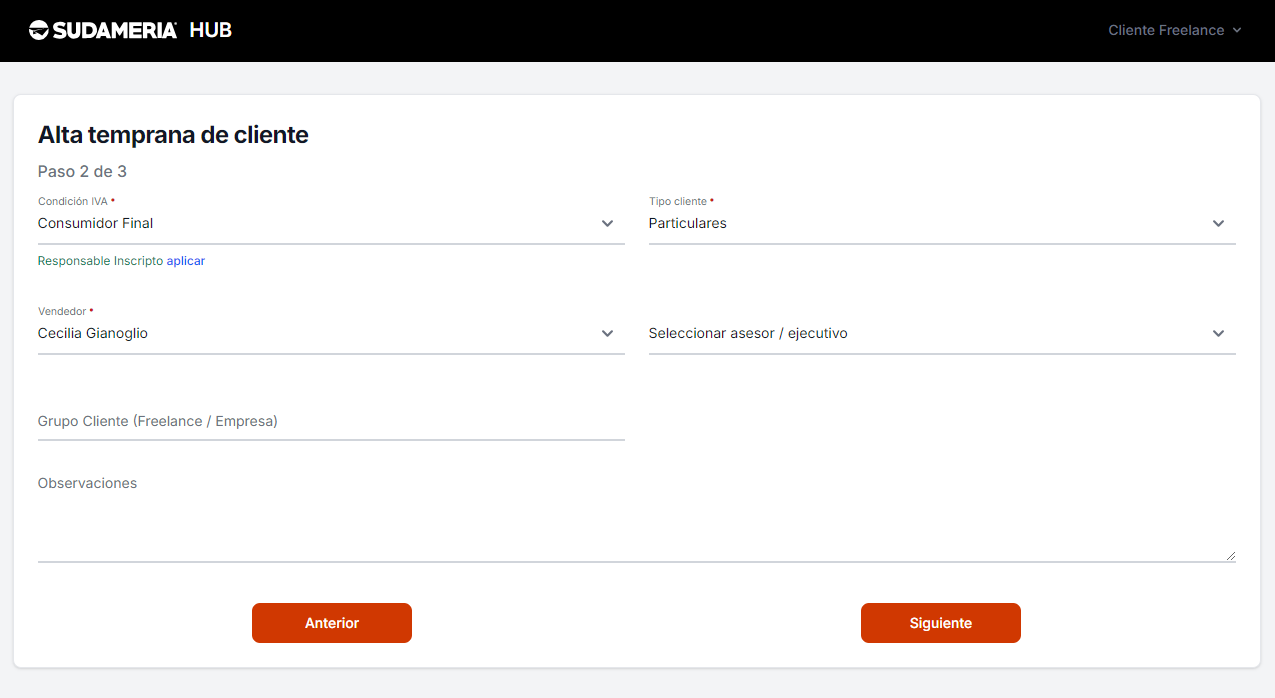
Task: Click the aplicar link
Action: click(186, 261)
